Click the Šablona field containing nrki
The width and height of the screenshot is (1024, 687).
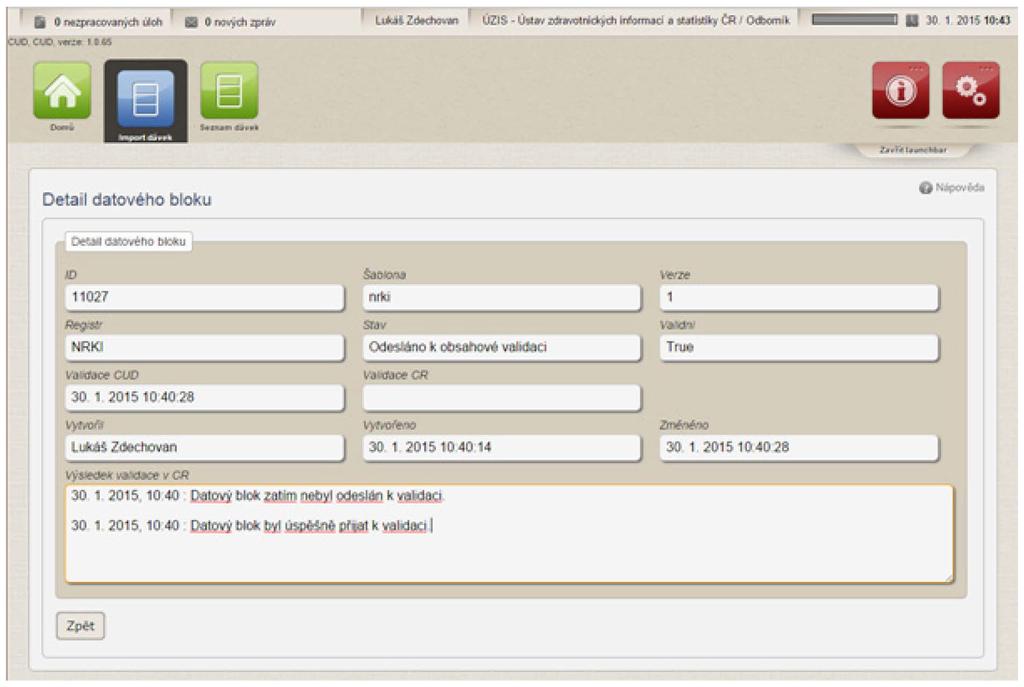(502, 297)
